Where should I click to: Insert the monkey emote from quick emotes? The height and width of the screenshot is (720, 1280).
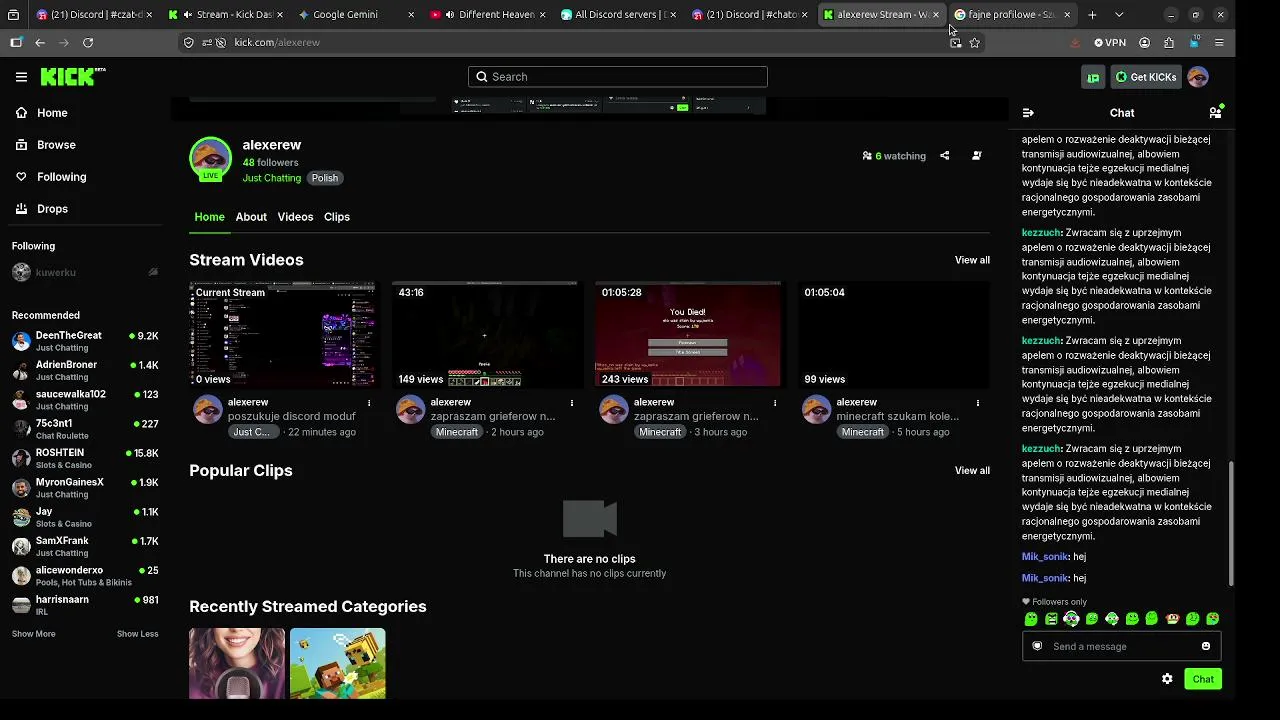point(1172,619)
